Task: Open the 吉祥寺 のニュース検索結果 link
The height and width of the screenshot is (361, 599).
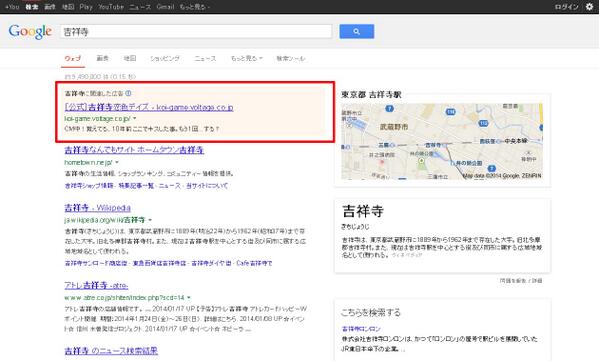Action: (x=111, y=351)
